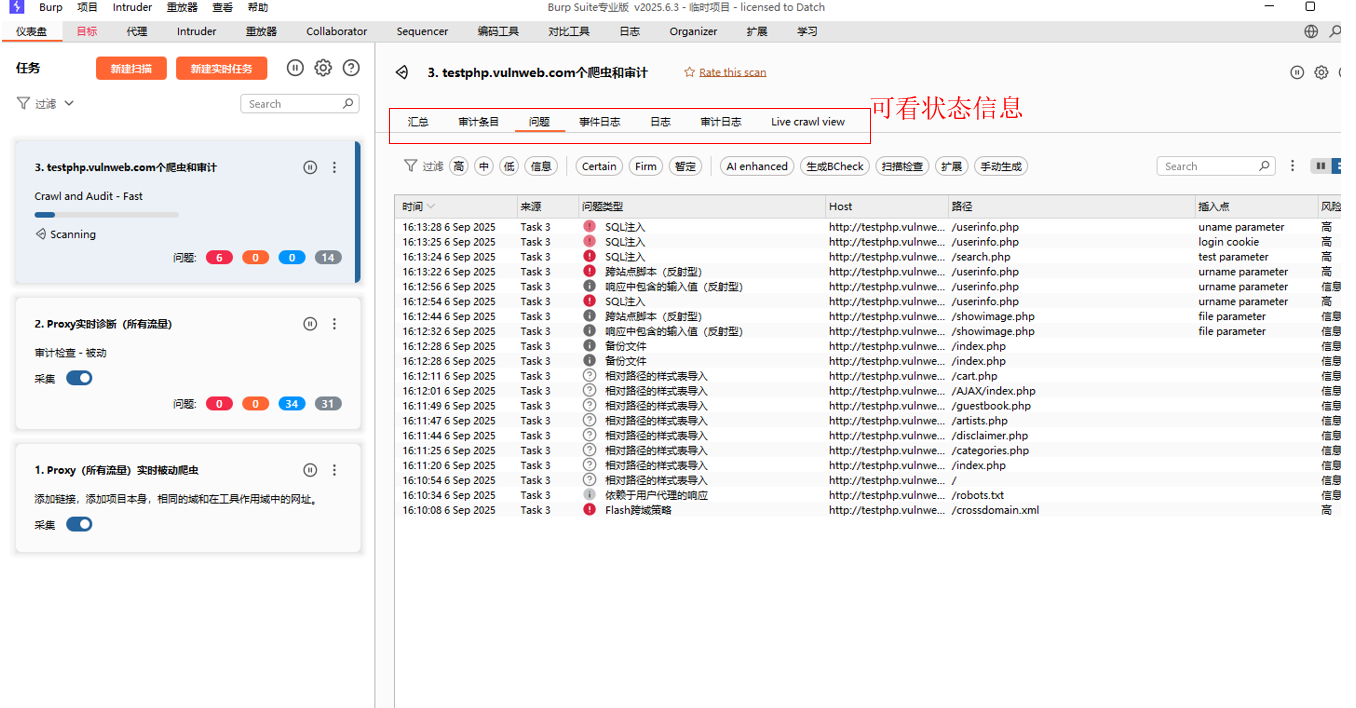Image resolution: width=1356 pixels, height=708 pixels.
Task: Click the magnifier in the issues search box
Action: (1265, 166)
